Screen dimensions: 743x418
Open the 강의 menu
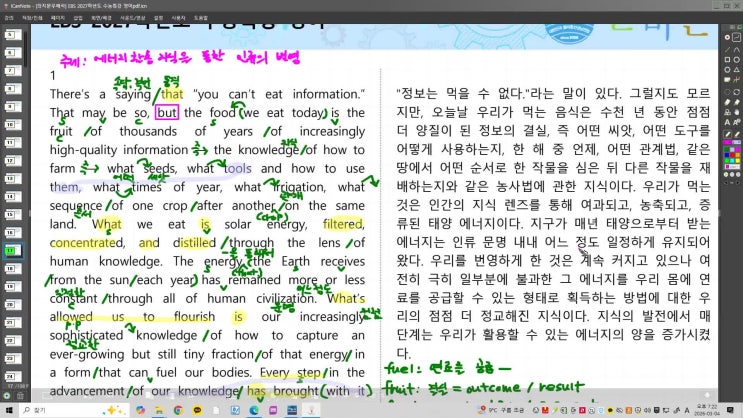(x=9, y=17)
